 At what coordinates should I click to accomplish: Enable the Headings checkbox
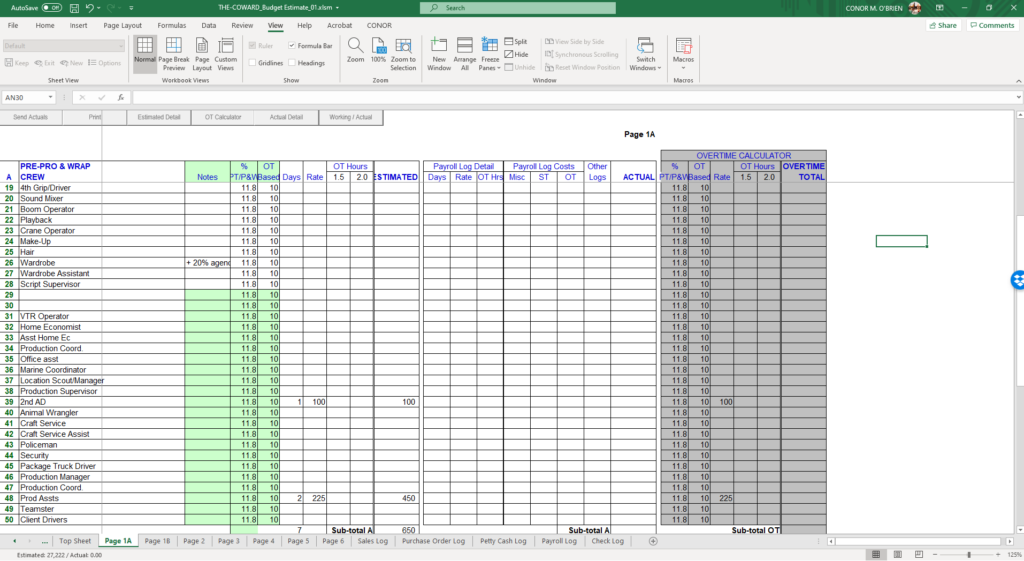coord(292,63)
